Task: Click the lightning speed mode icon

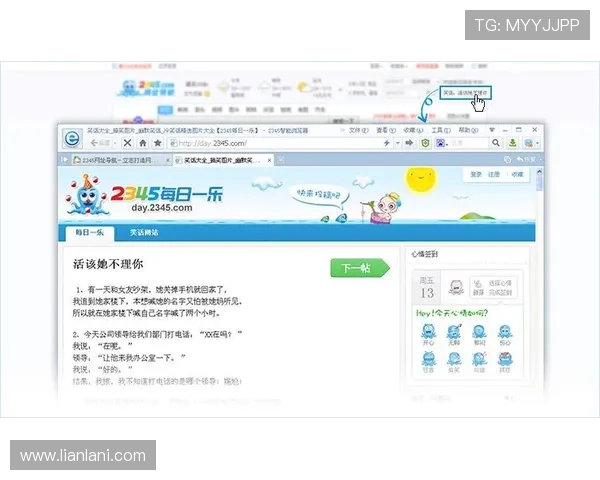Action: pyautogui.click(x=386, y=143)
